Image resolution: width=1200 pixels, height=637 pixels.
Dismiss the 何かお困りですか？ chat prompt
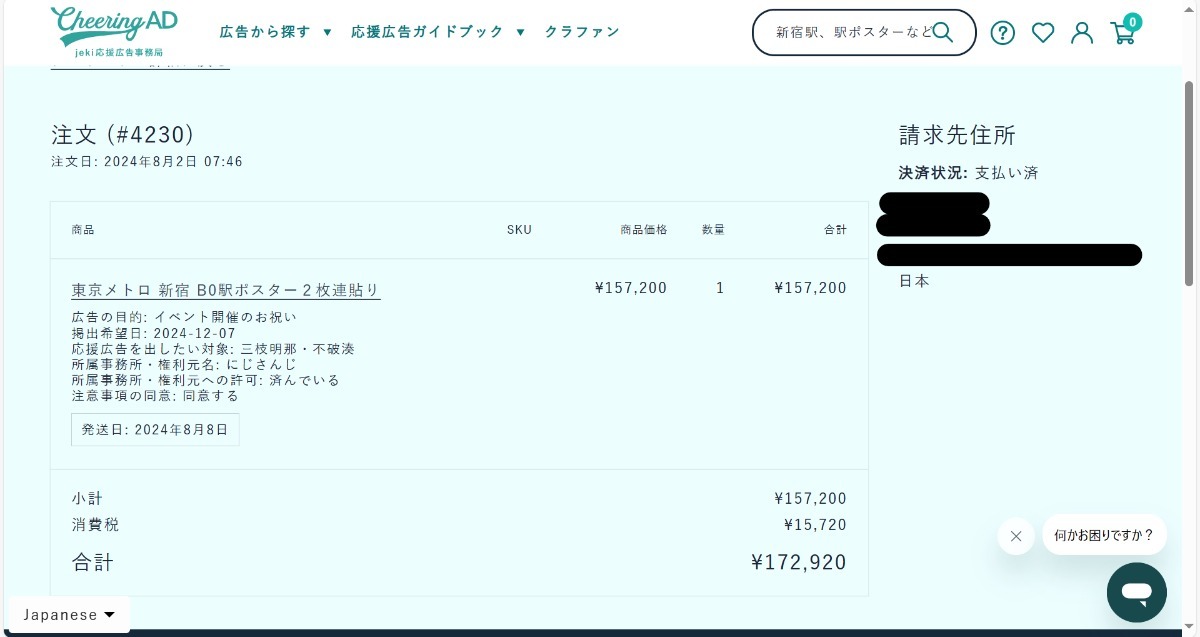(1016, 536)
